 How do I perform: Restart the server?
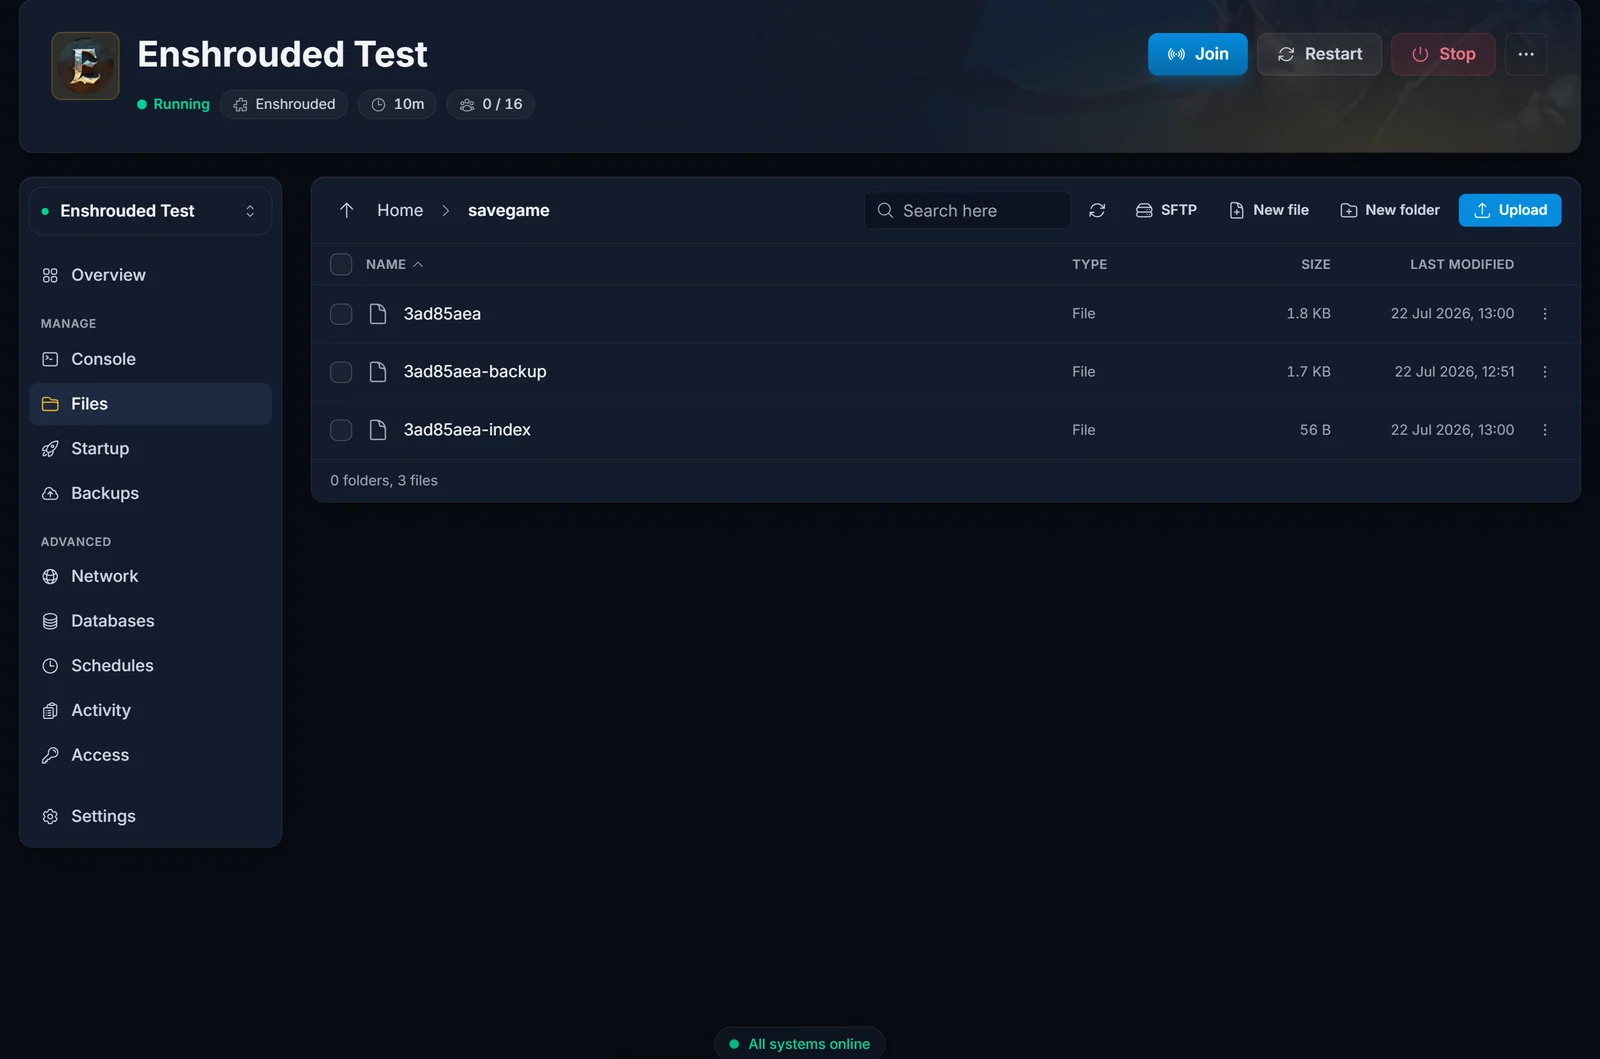pos(1319,54)
